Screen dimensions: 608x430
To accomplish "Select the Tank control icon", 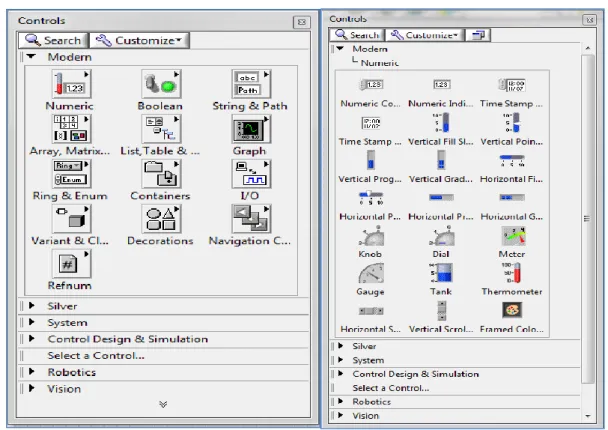I will pos(441,273).
